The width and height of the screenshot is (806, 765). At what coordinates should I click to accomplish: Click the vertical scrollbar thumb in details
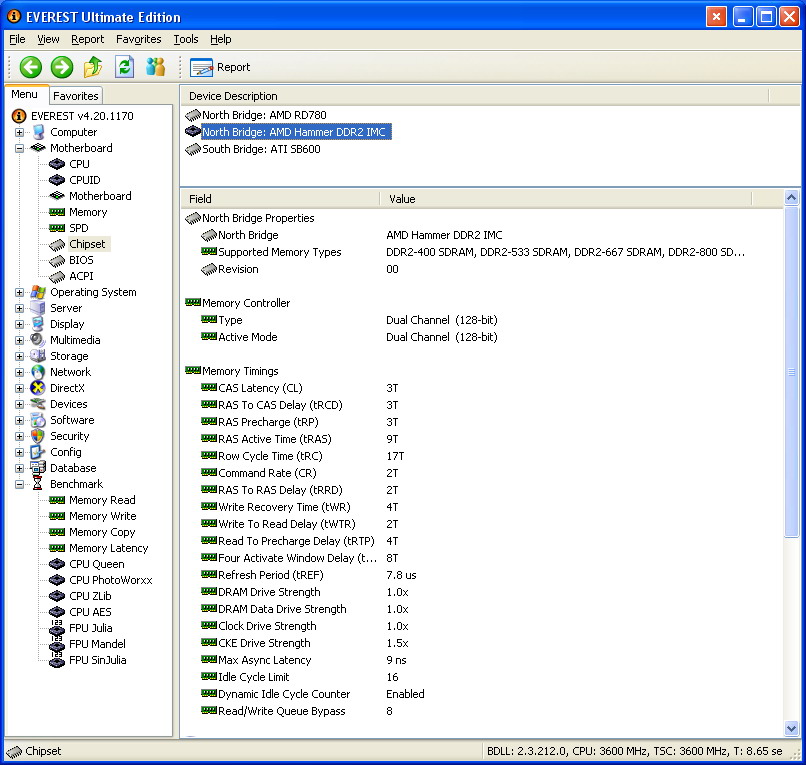point(792,371)
